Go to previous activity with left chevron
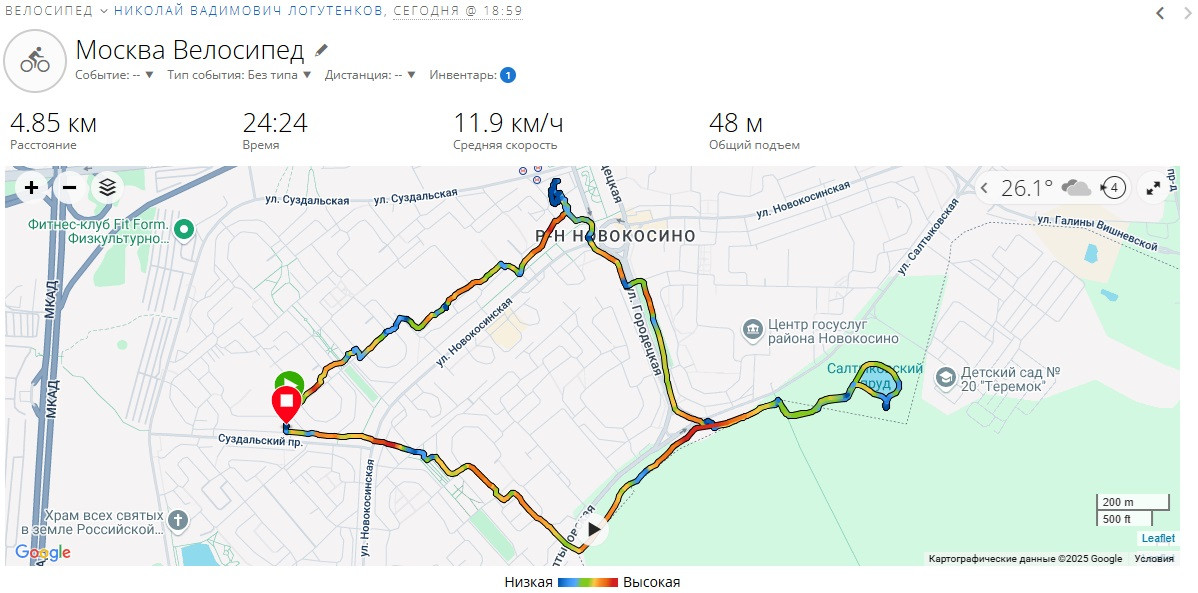This screenshot has height=593, width=1198. click(x=1161, y=12)
